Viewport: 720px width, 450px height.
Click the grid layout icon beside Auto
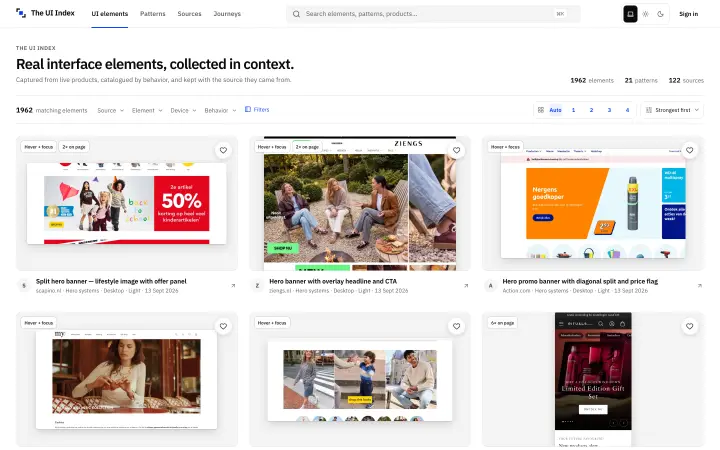click(541, 110)
